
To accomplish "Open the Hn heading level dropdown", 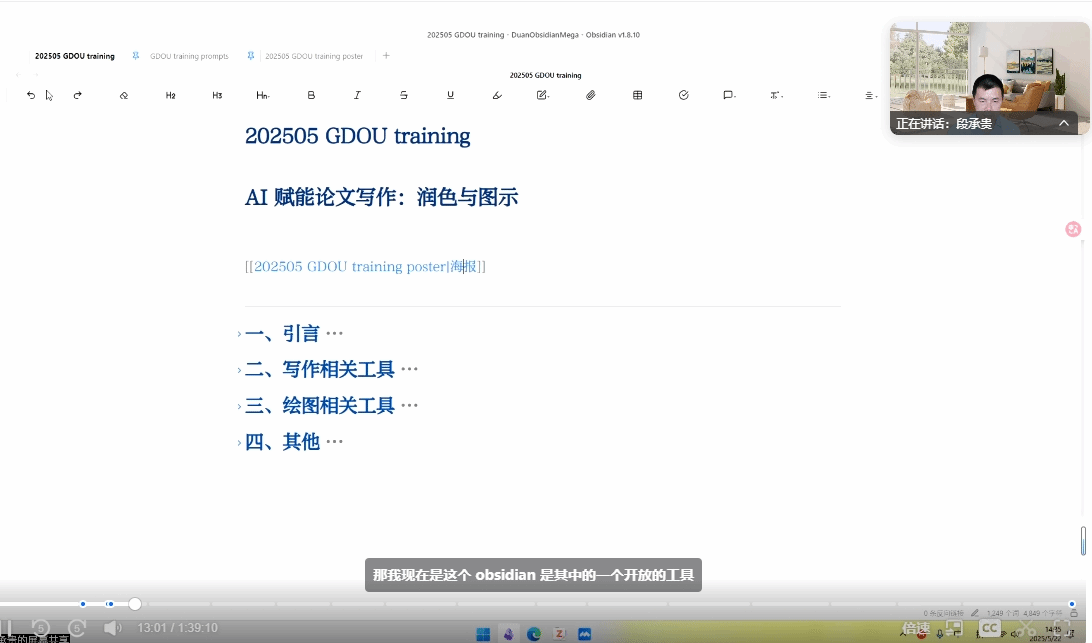I will (x=263, y=95).
